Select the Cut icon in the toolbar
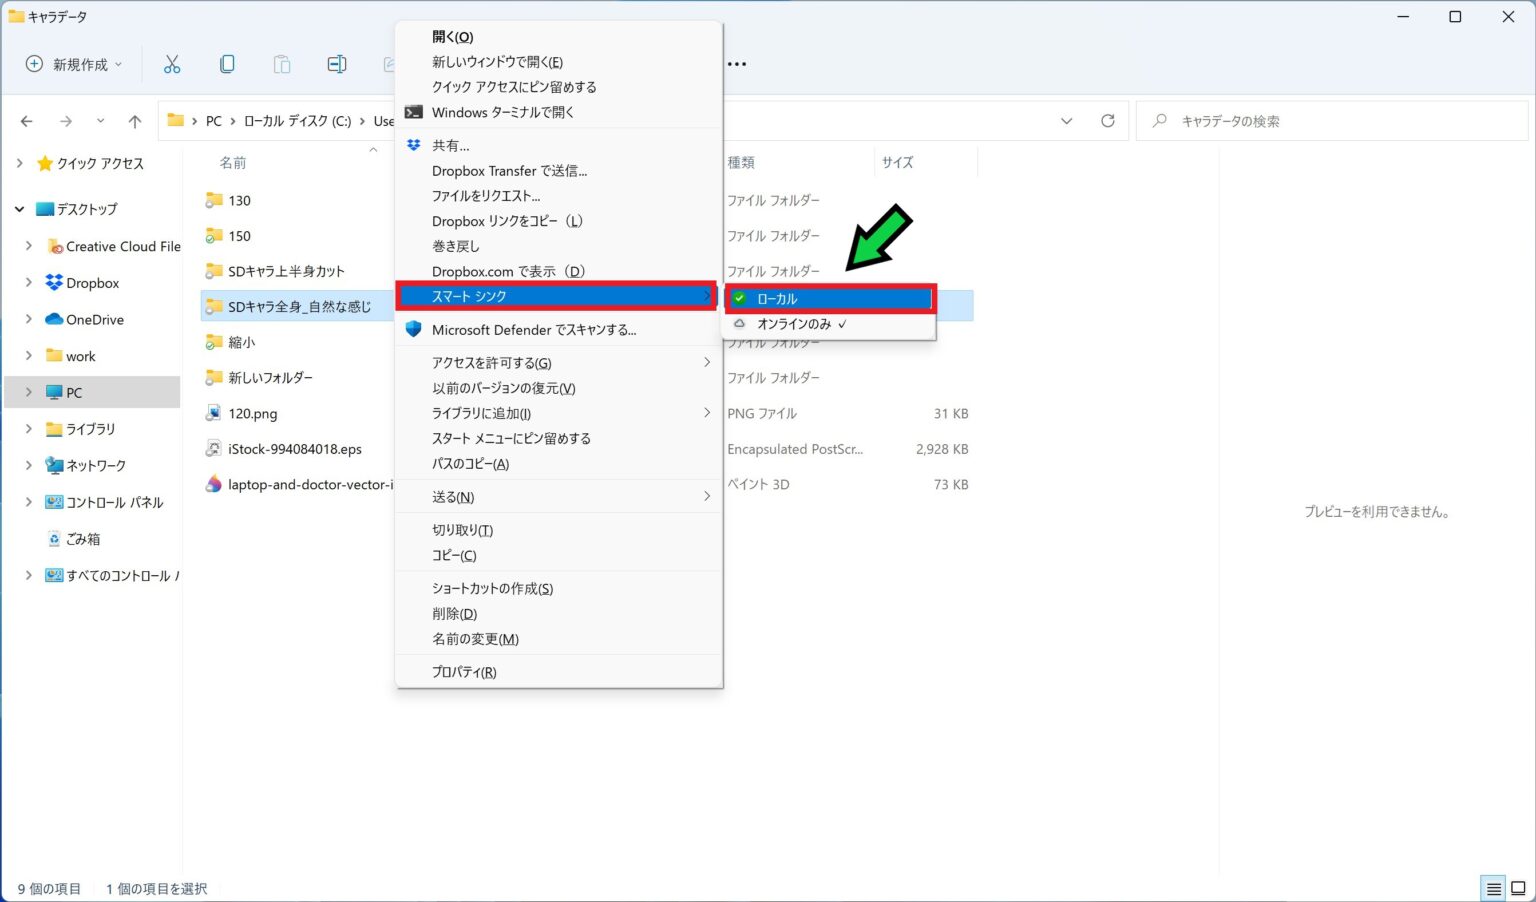This screenshot has width=1536, height=902. 172,63
